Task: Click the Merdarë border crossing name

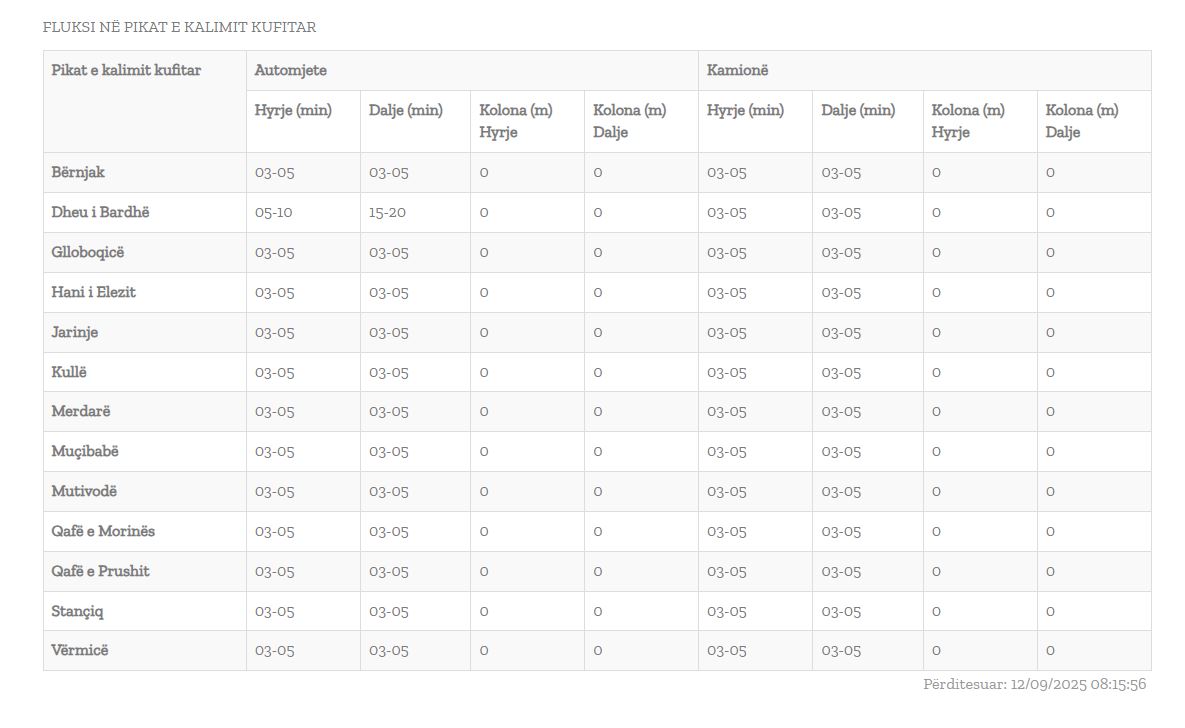Action: pyautogui.click(x=81, y=411)
